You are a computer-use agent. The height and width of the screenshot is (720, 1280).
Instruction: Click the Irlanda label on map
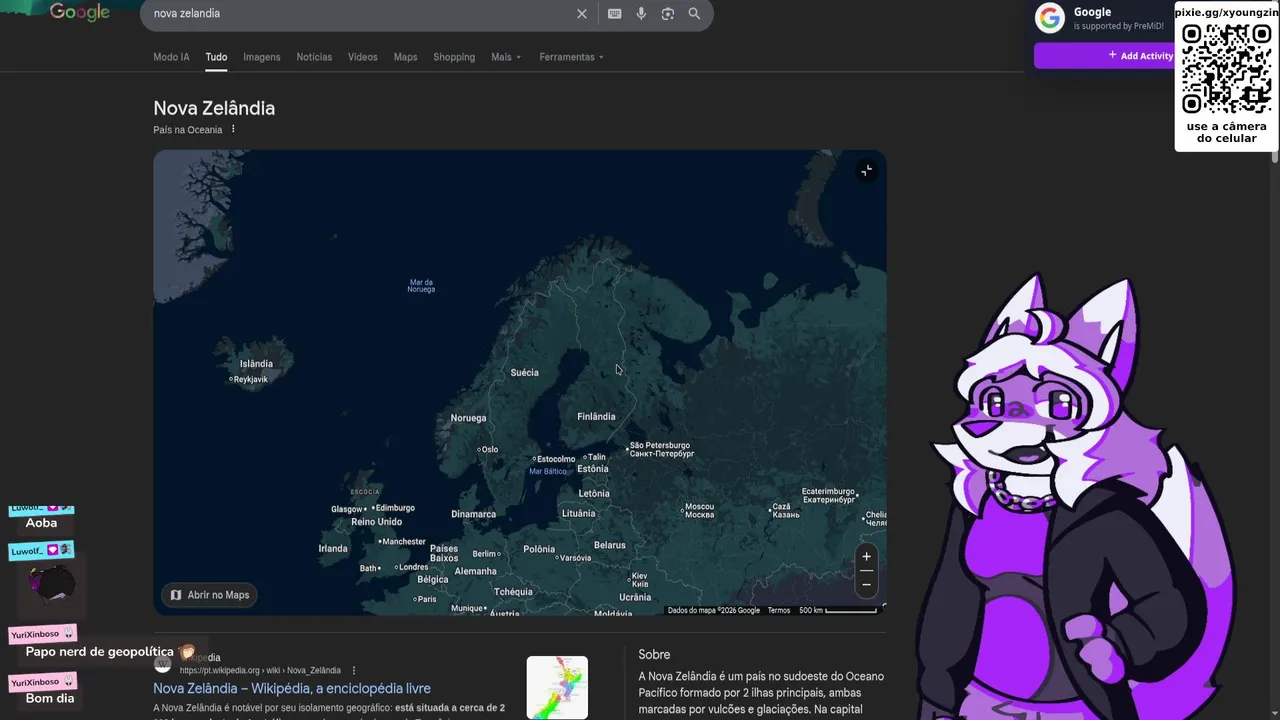(333, 549)
